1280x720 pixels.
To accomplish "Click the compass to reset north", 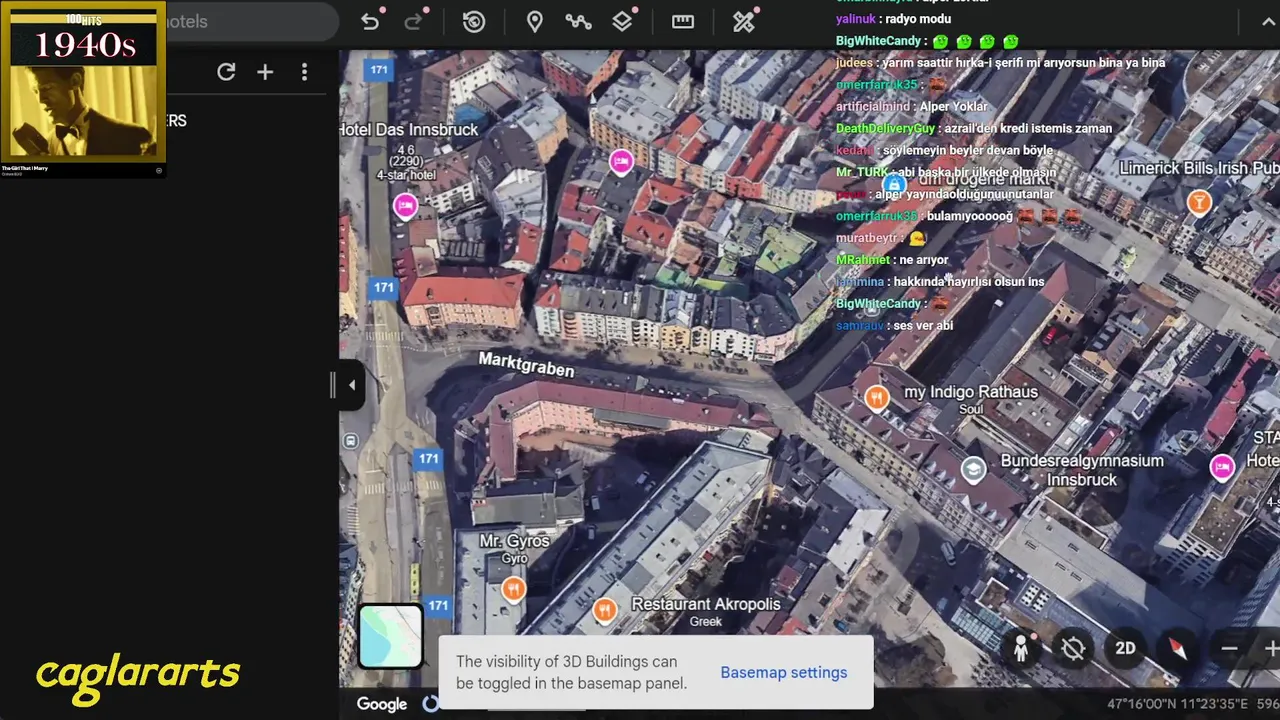I will [x=1178, y=648].
